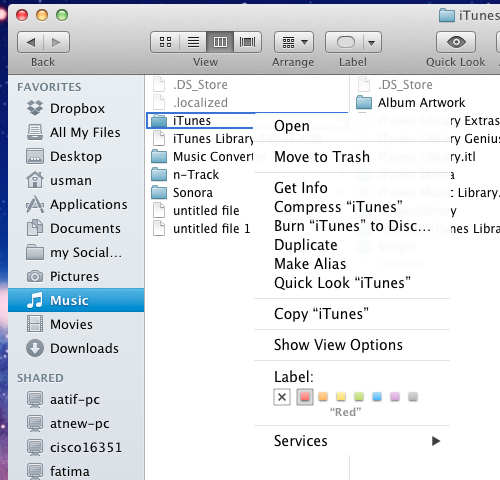Choose Make Alias

tap(352, 264)
